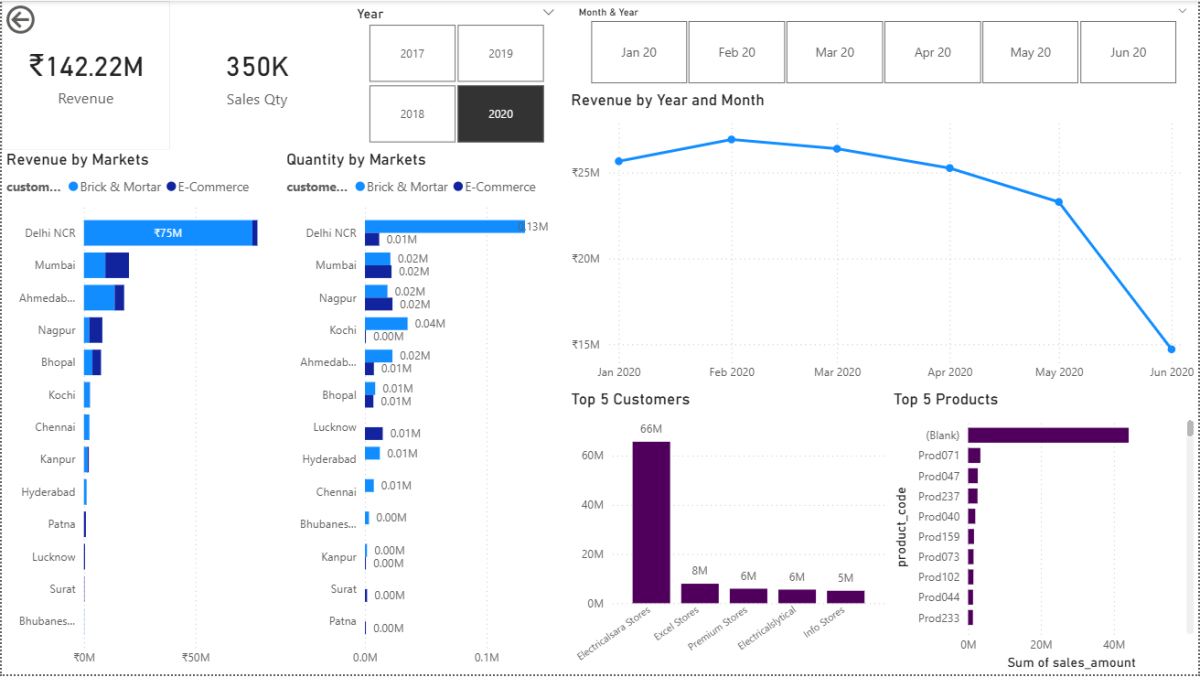Click the Jun 20 month tile
Viewport: 1200px width, 677px height.
1128,52
